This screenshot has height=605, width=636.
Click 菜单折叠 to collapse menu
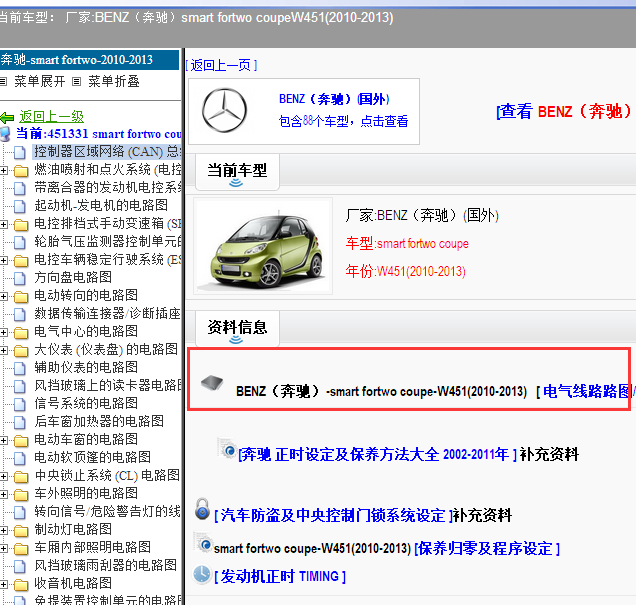114,82
